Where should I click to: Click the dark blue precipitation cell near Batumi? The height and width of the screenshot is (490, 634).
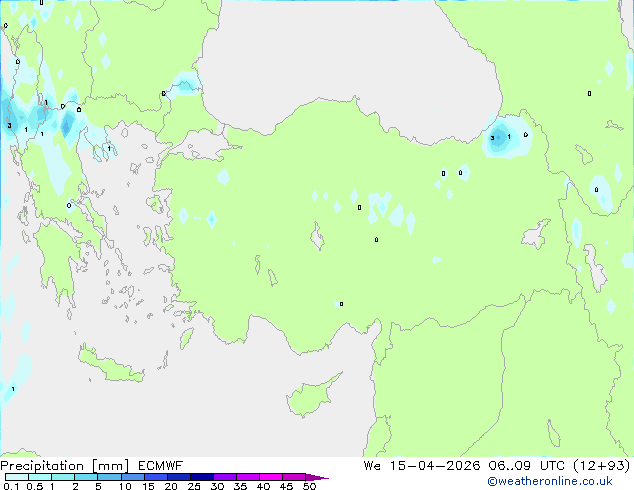tap(498, 137)
